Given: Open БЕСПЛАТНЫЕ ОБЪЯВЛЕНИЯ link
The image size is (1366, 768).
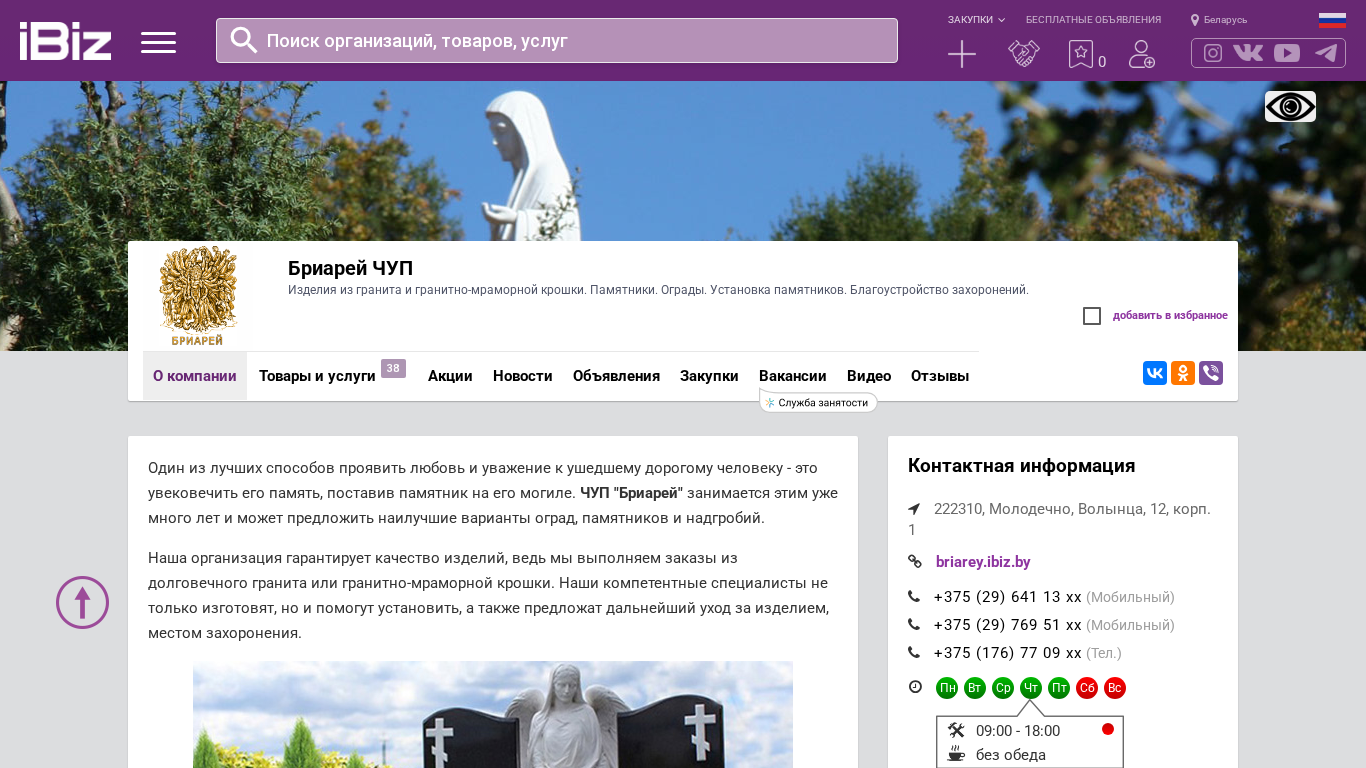Looking at the screenshot, I should point(1093,20).
